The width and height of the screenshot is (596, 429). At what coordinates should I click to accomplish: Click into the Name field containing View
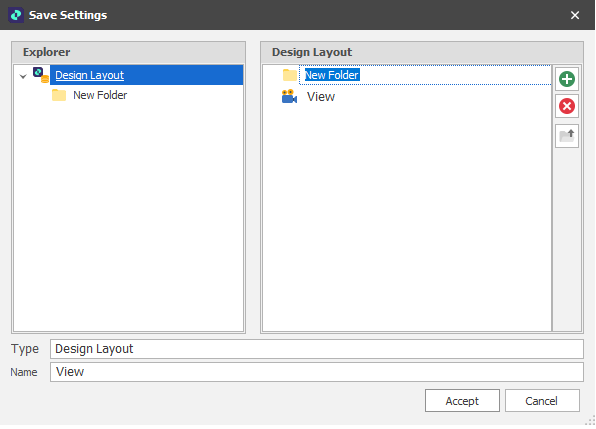point(317,372)
